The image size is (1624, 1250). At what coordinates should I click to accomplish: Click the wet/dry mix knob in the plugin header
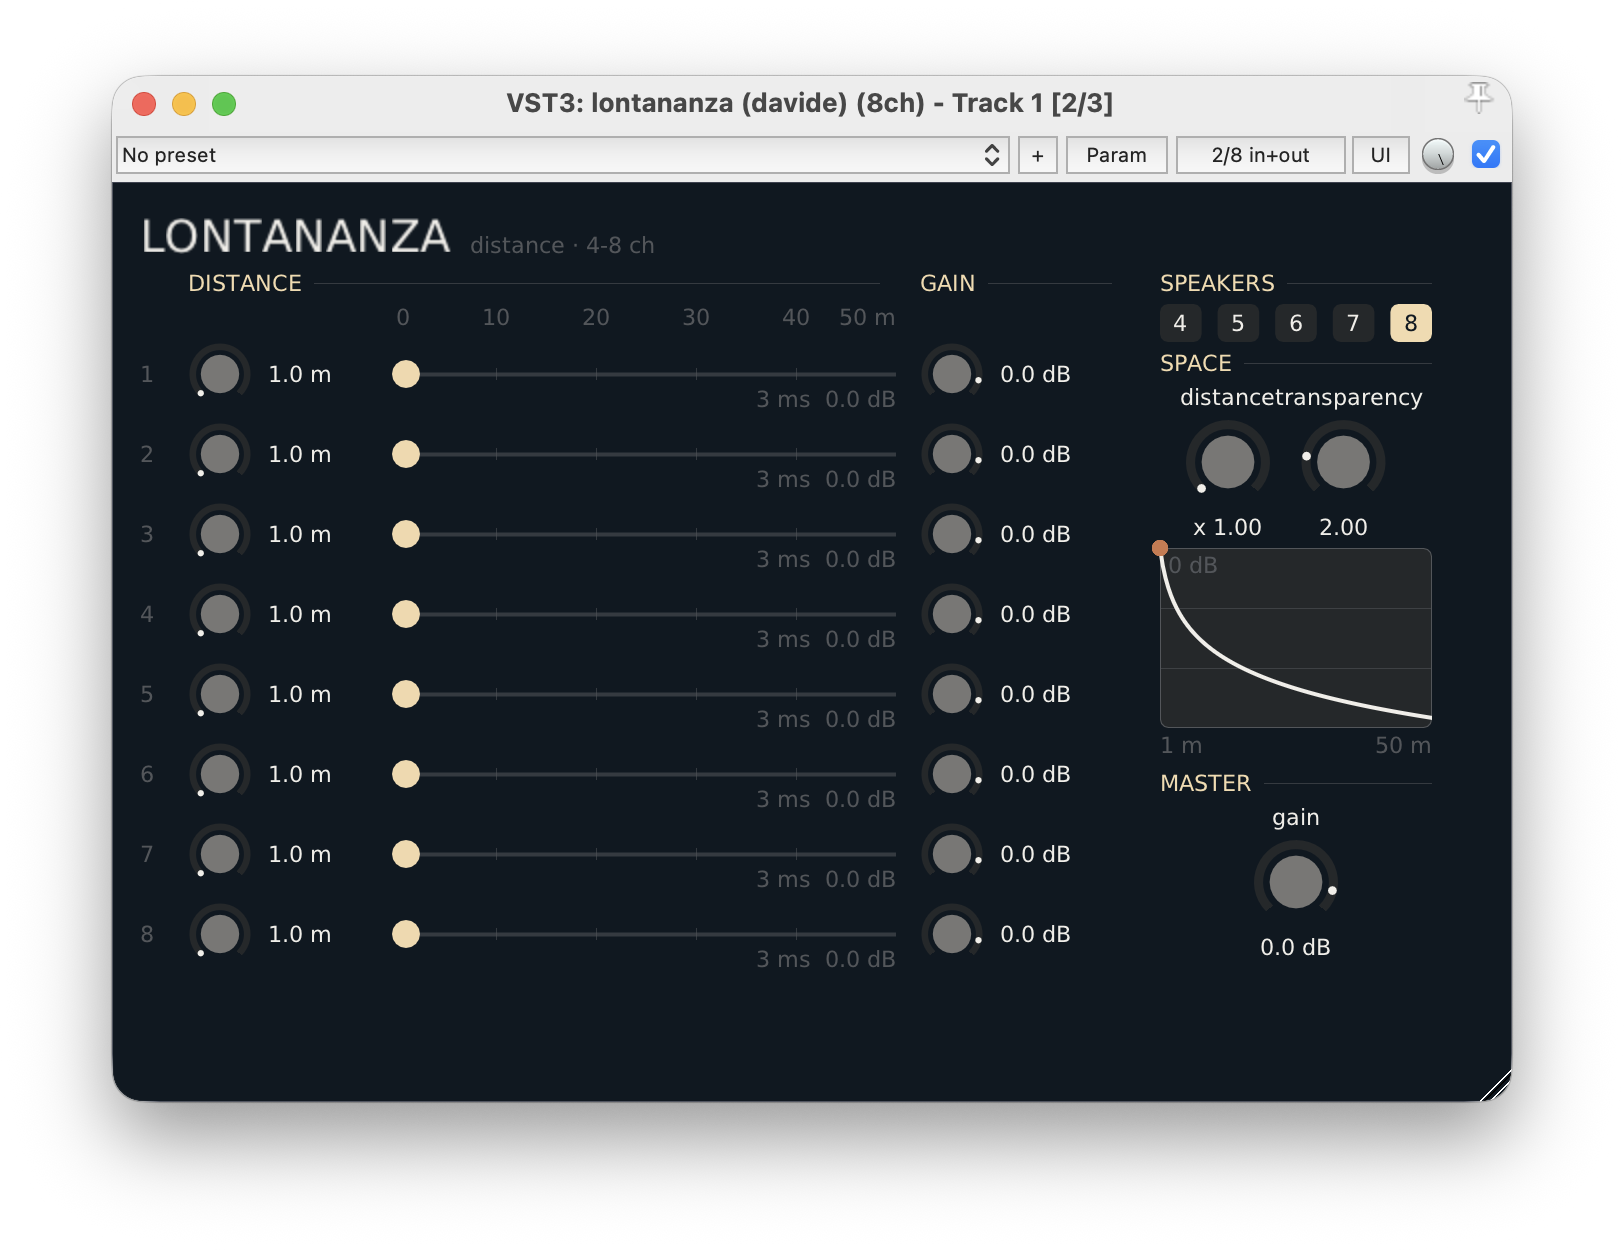[1438, 155]
